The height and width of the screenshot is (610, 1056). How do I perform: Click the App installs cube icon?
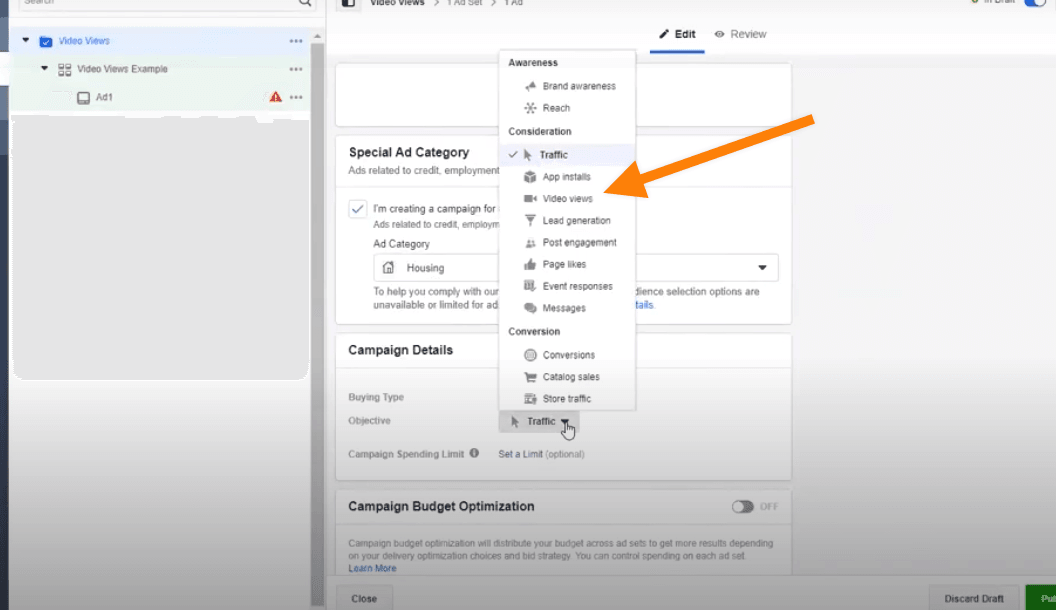531,176
